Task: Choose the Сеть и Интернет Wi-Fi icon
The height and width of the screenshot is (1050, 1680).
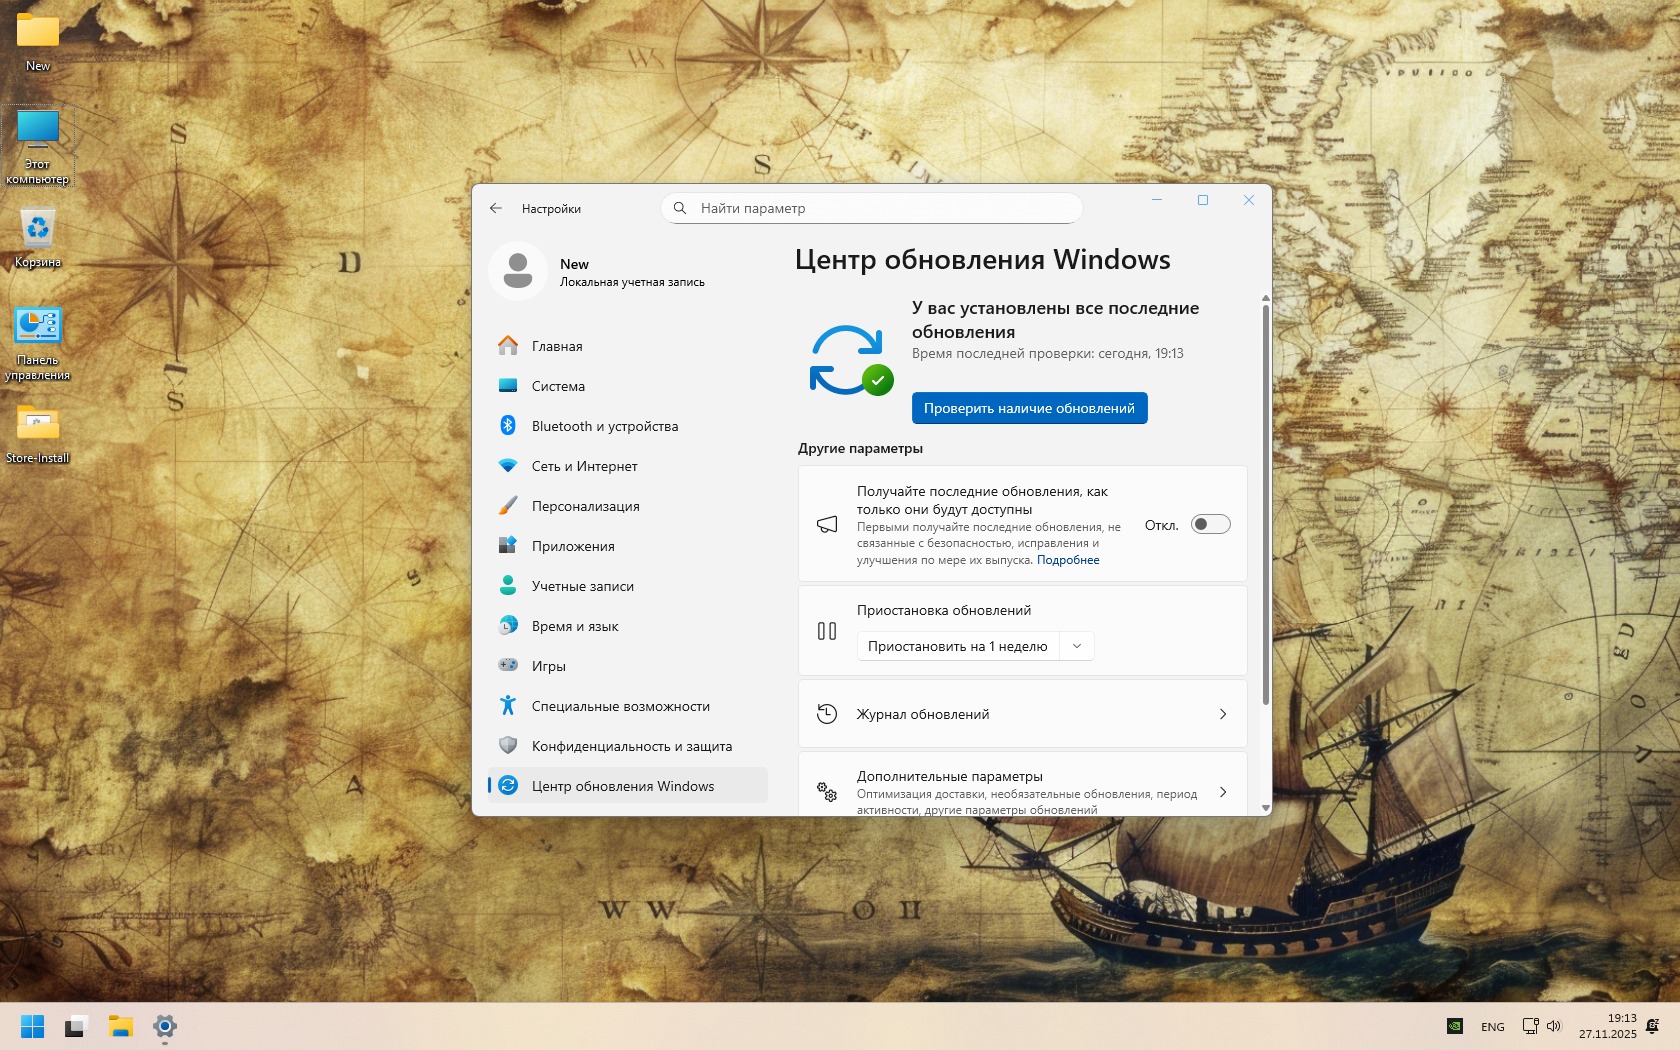Action: pyautogui.click(x=508, y=466)
